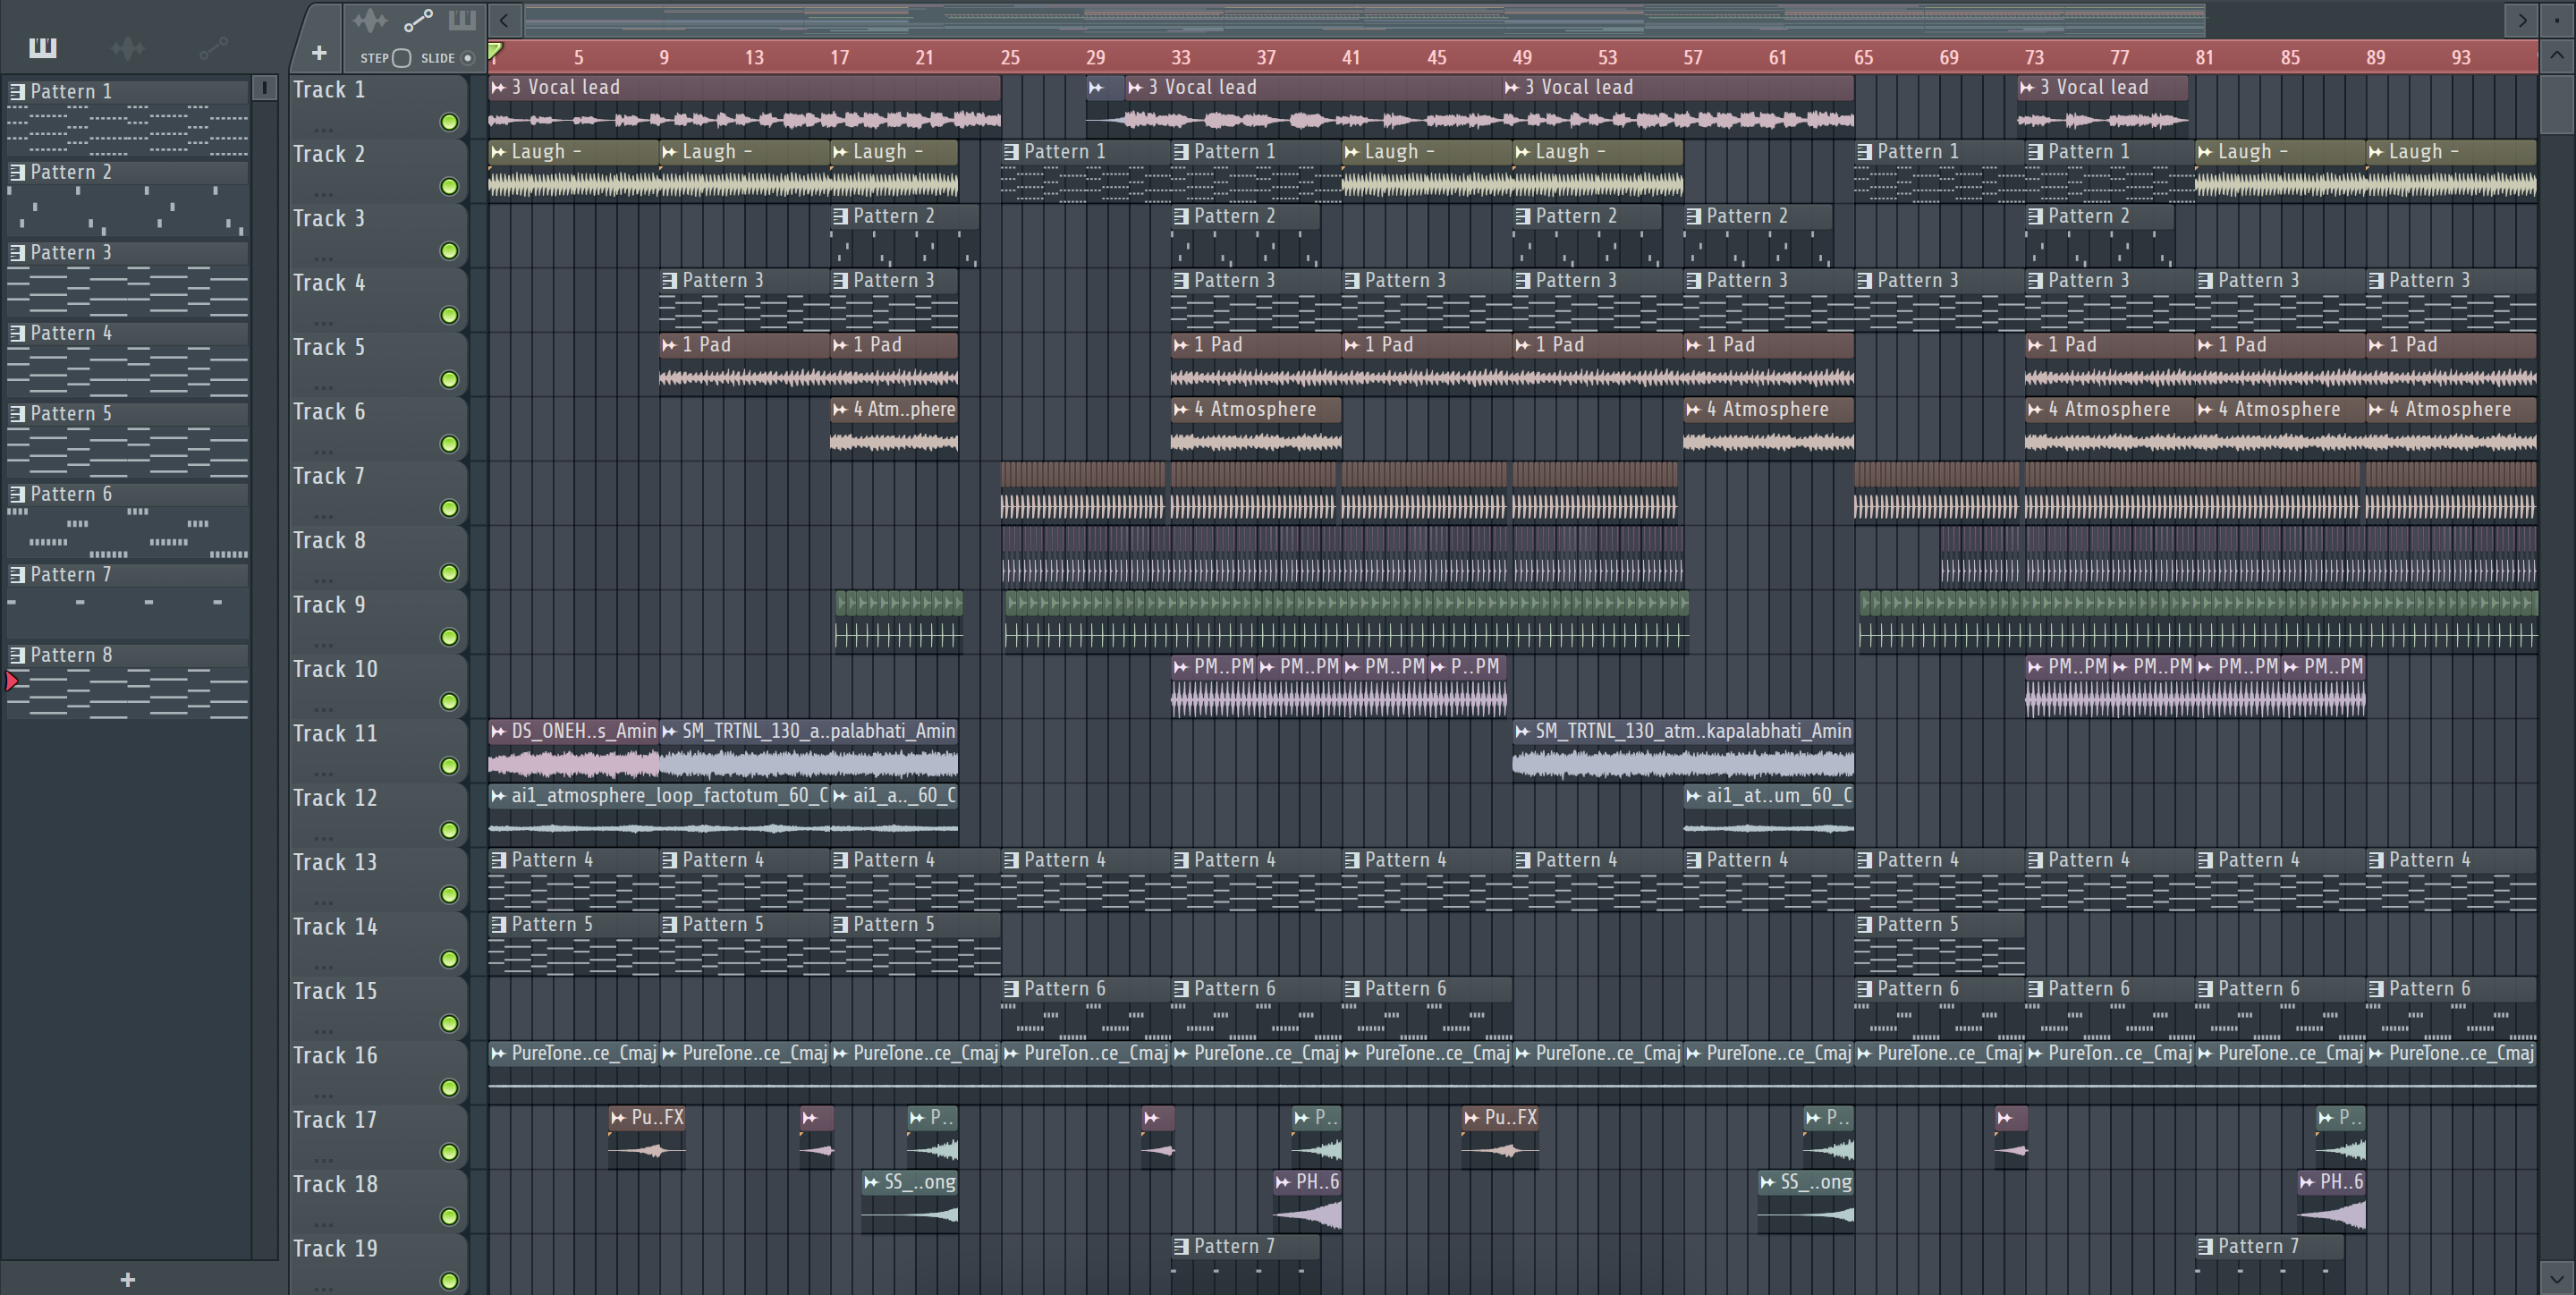Screen dimensions: 2576x1295
Task: Open Track 1 options via its three-dot handle
Action: [x=322, y=129]
